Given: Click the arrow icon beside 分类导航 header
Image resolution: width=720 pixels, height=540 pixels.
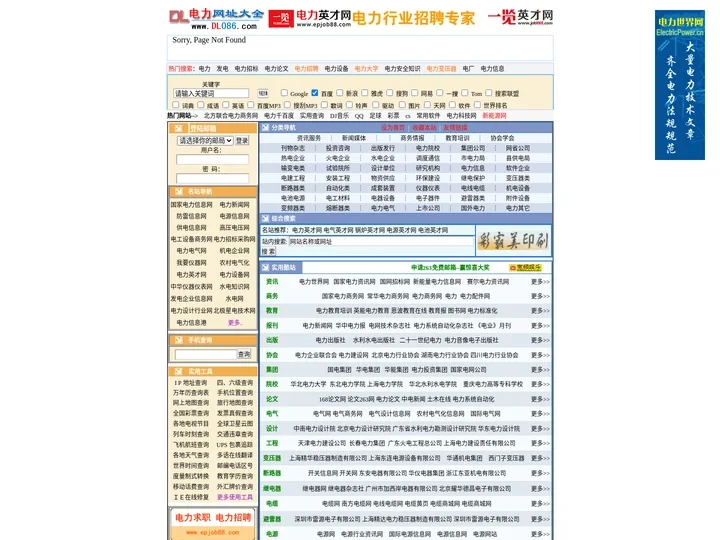Looking at the screenshot, I should (x=265, y=128).
